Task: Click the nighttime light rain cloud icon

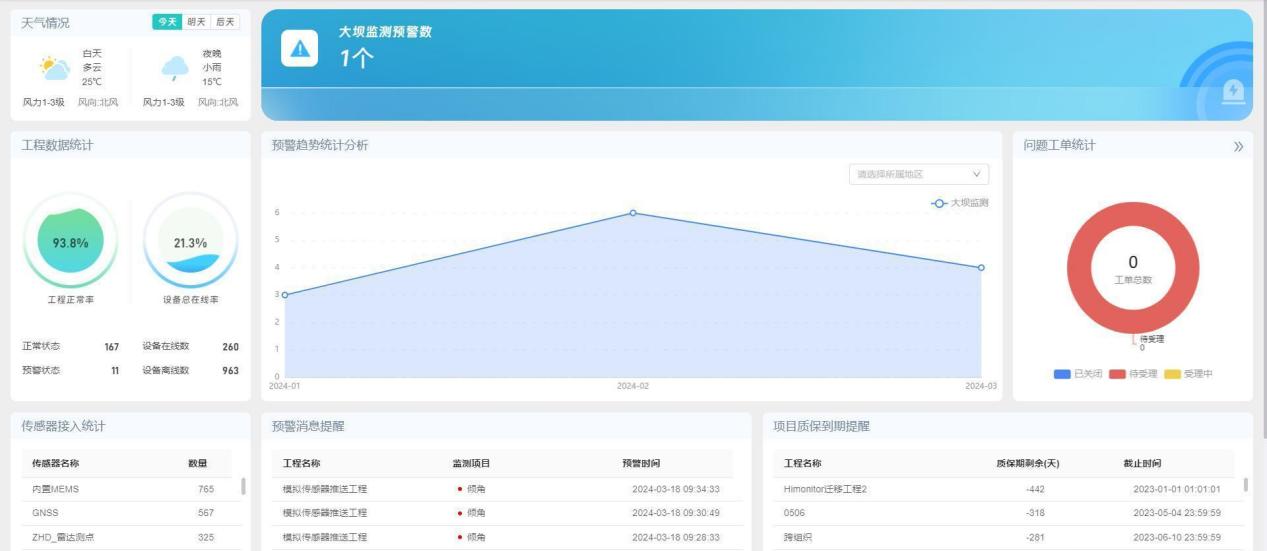Action: pos(175,68)
